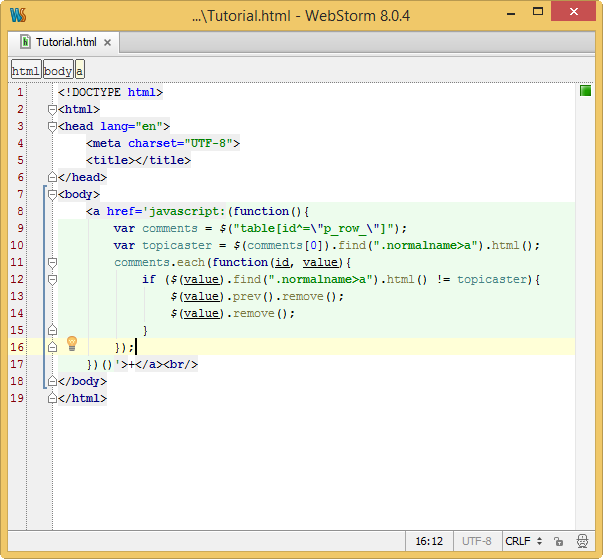Change the CRLF line separator

point(524,541)
